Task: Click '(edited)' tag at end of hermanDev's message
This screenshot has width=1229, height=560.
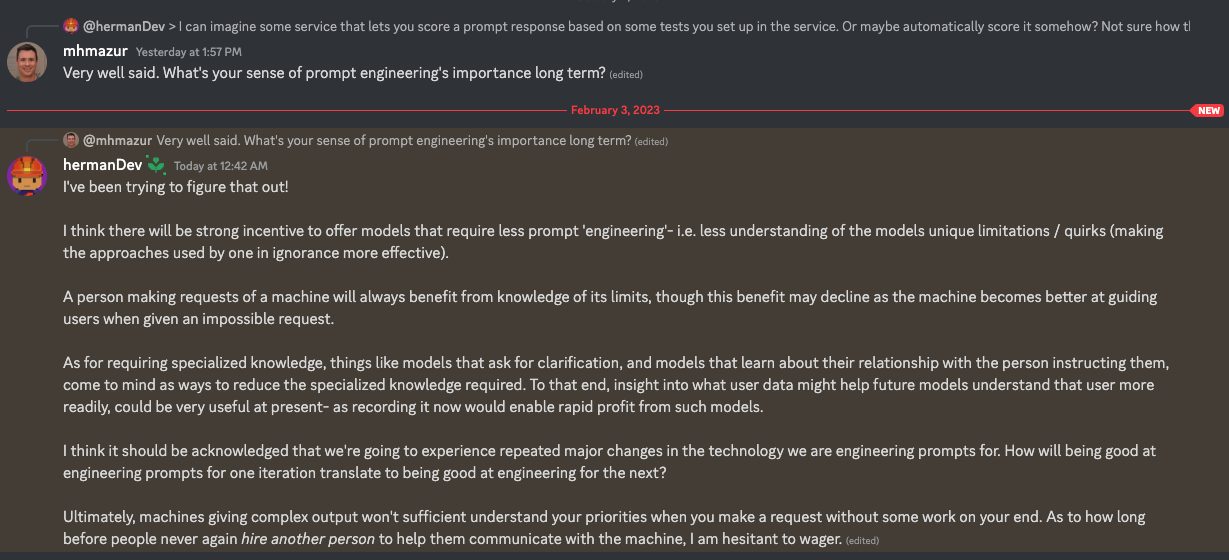Action: 861,540
